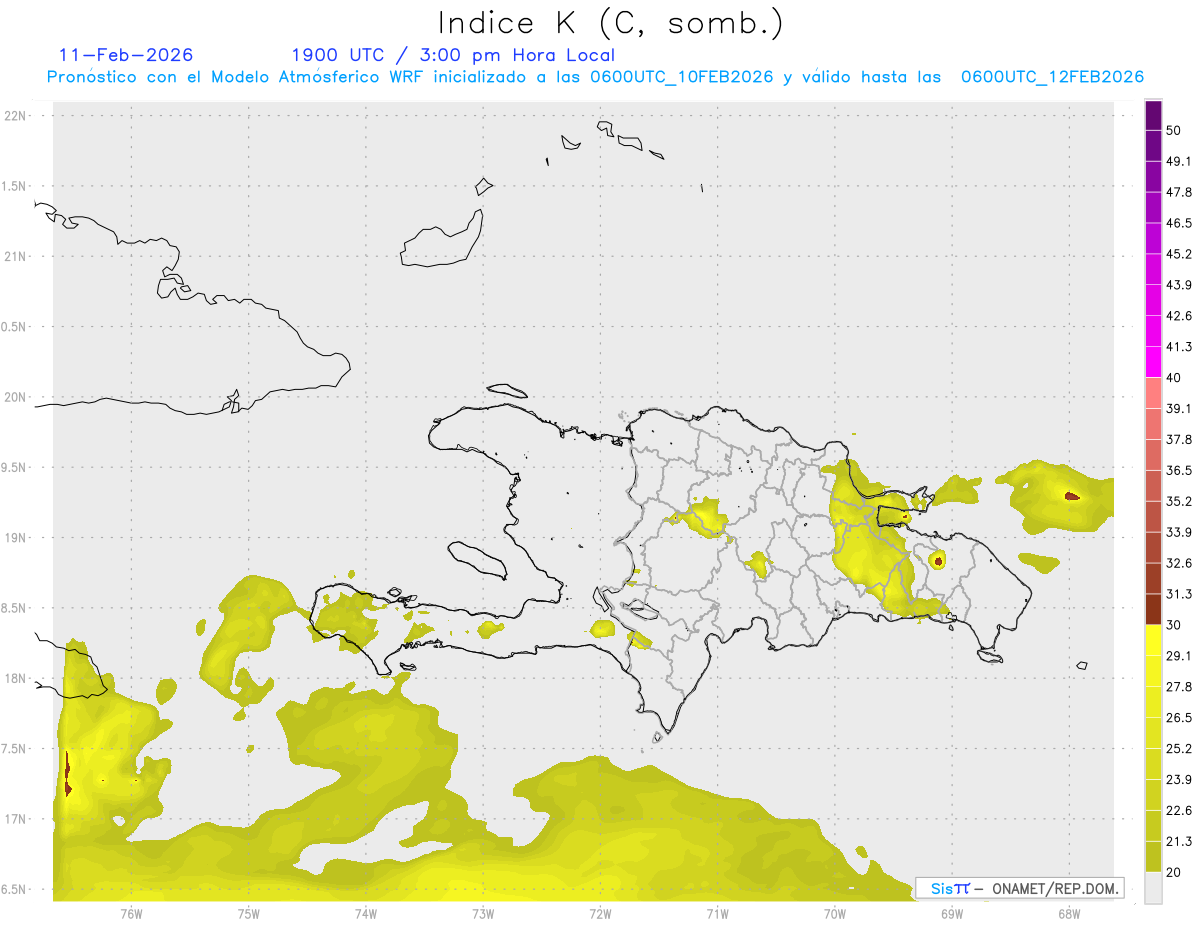The height and width of the screenshot is (927, 1200).
Task: Click the '9.5N' latitude axis label
Action: coord(14,468)
